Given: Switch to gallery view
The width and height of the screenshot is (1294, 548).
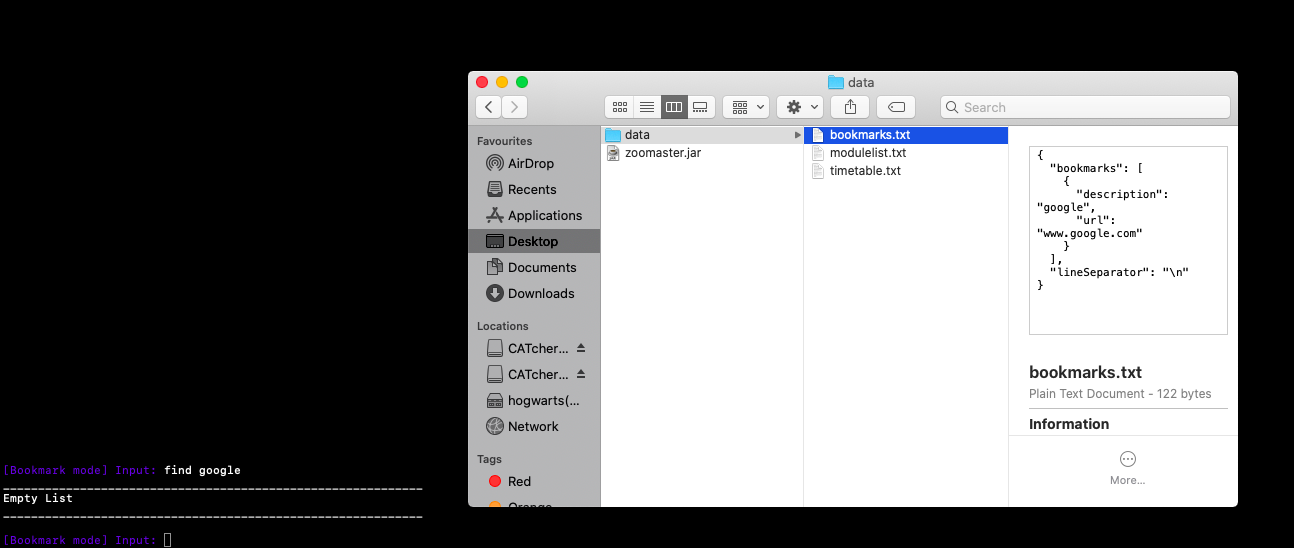Looking at the screenshot, I should pos(701,107).
